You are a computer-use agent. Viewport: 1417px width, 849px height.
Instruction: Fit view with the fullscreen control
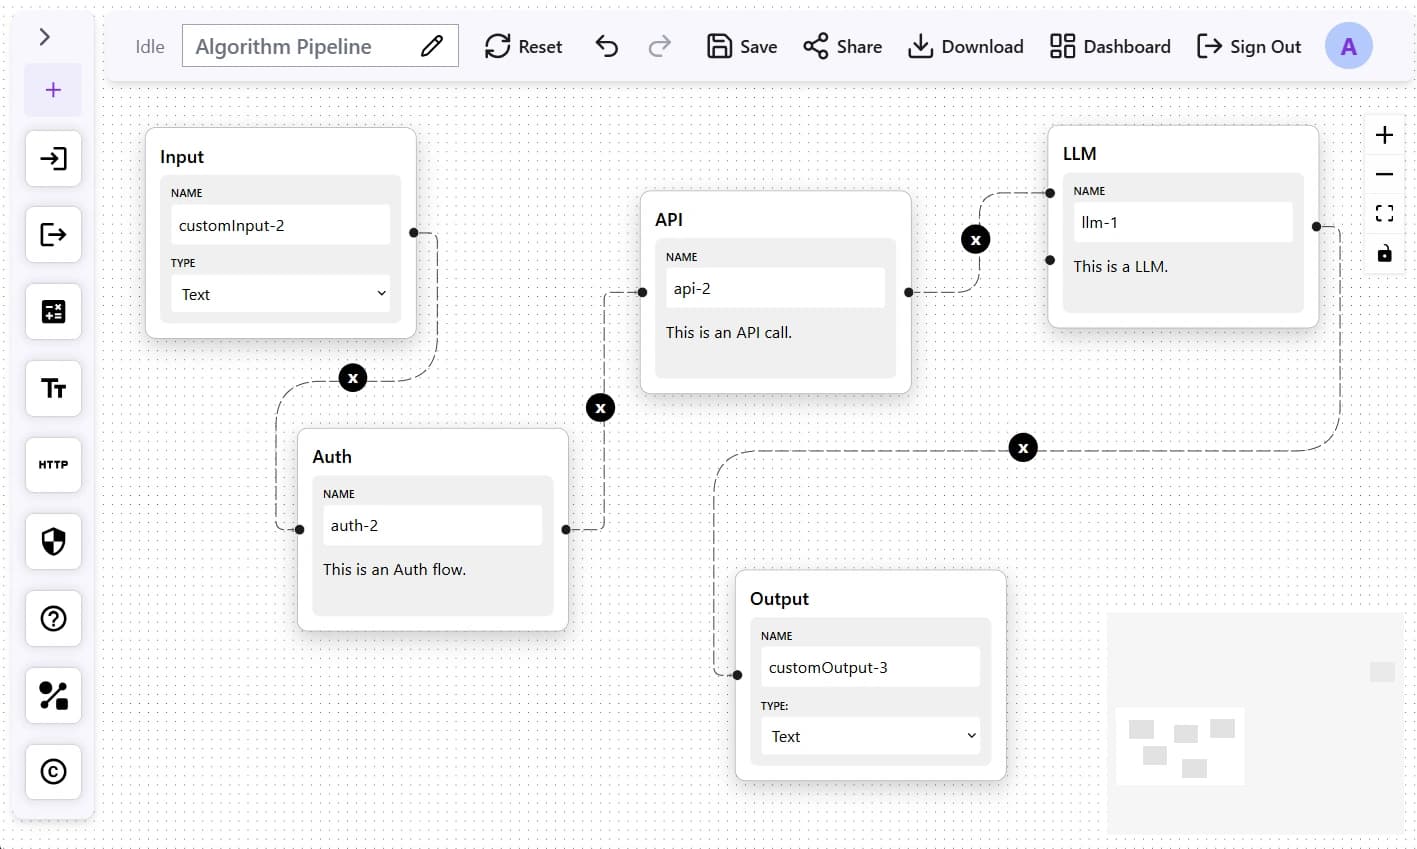[1384, 213]
